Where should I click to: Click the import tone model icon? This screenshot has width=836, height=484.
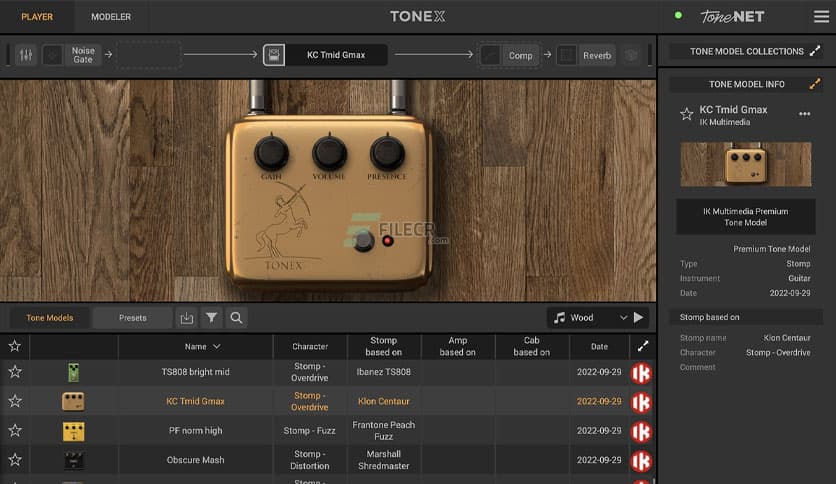point(187,318)
